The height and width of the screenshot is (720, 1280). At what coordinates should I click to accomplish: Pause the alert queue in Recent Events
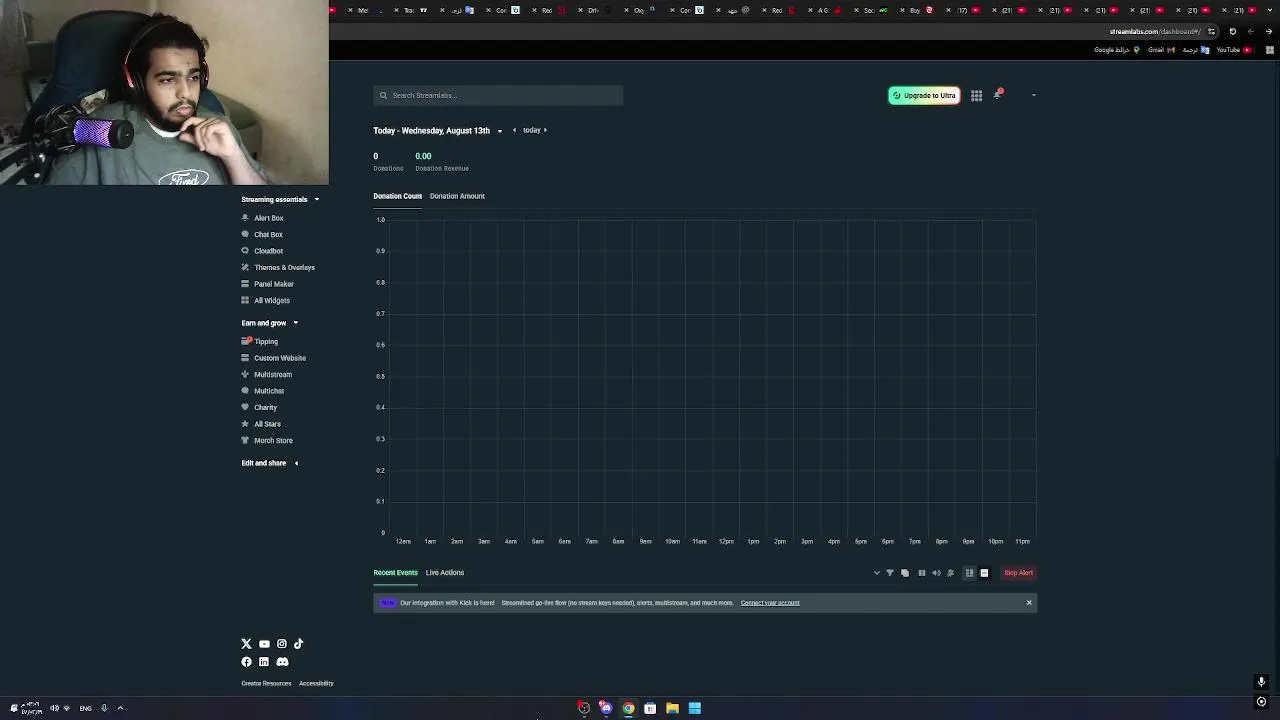click(x=922, y=573)
